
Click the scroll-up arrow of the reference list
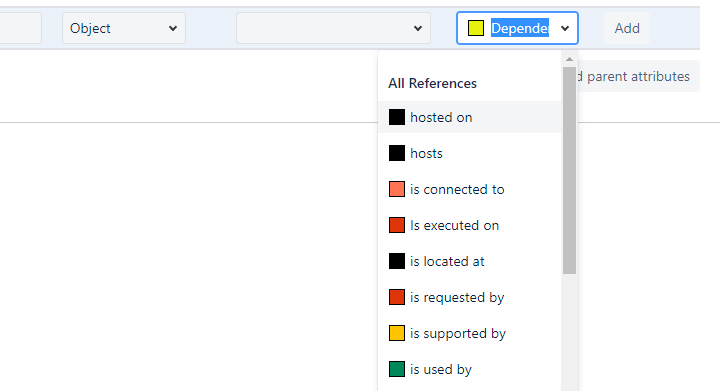click(569, 59)
